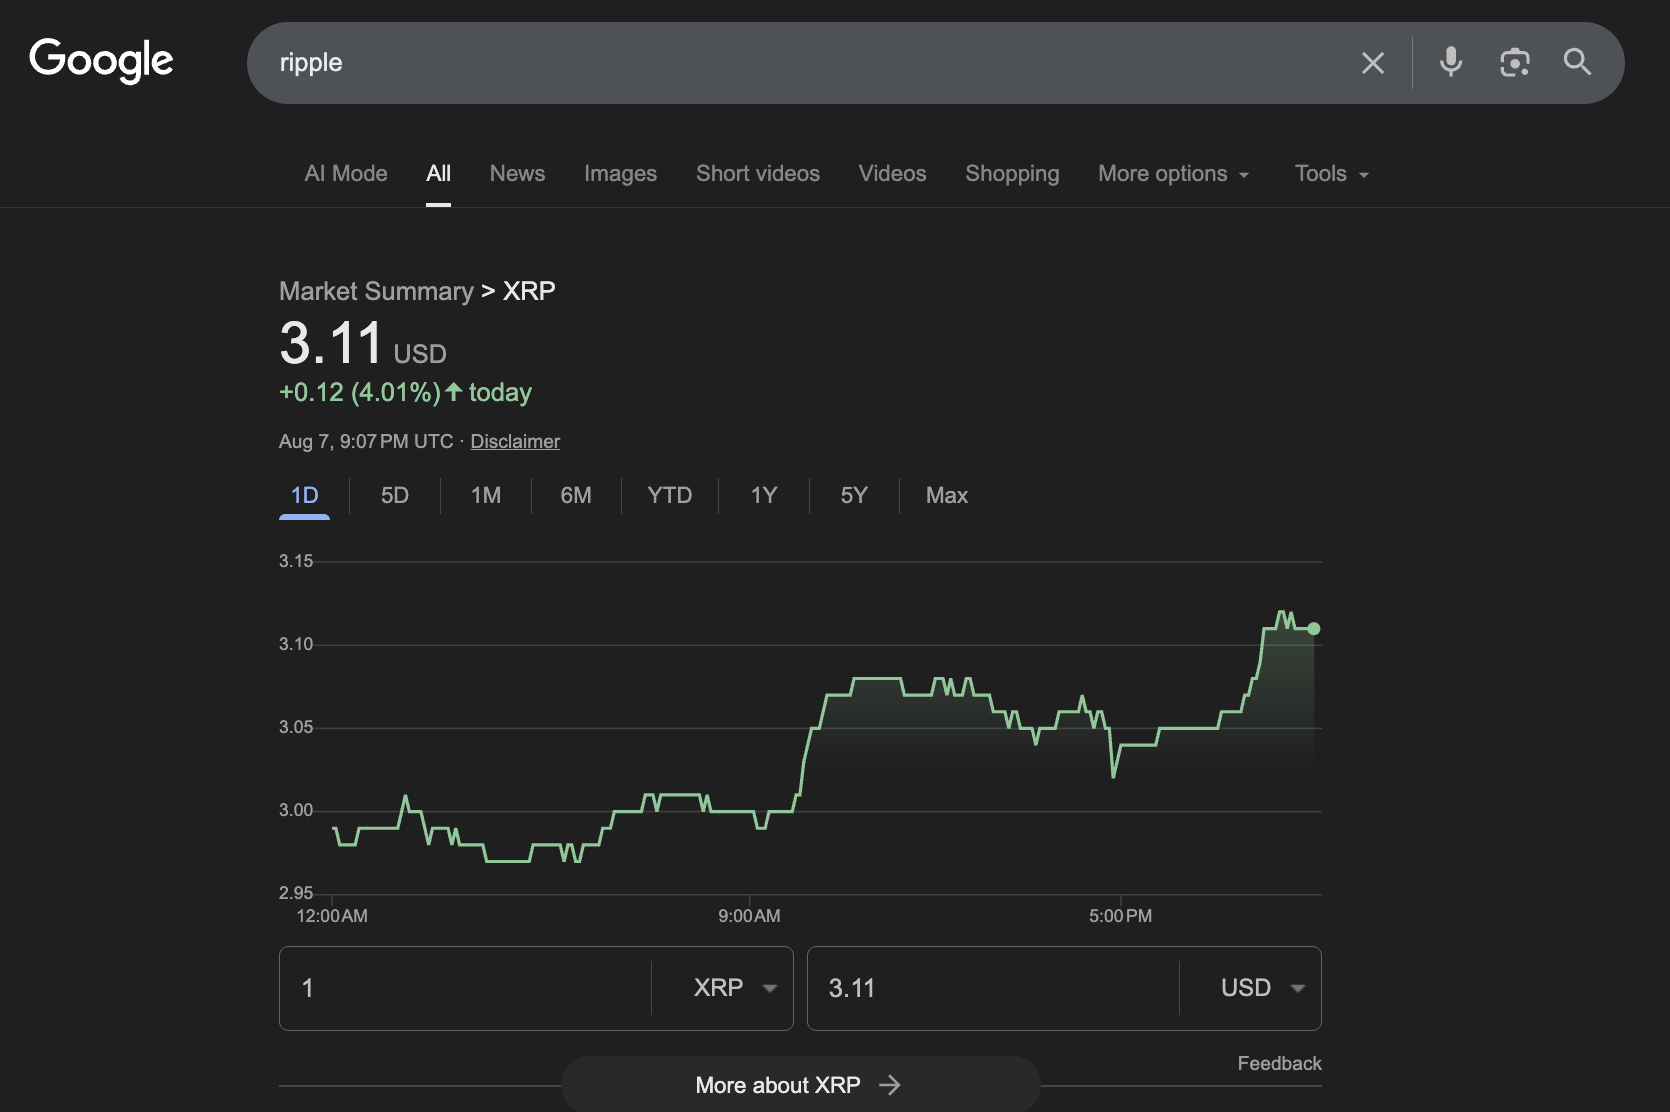Clear the search box with the X
The width and height of the screenshot is (1670, 1112).
[x=1373, y=63]
